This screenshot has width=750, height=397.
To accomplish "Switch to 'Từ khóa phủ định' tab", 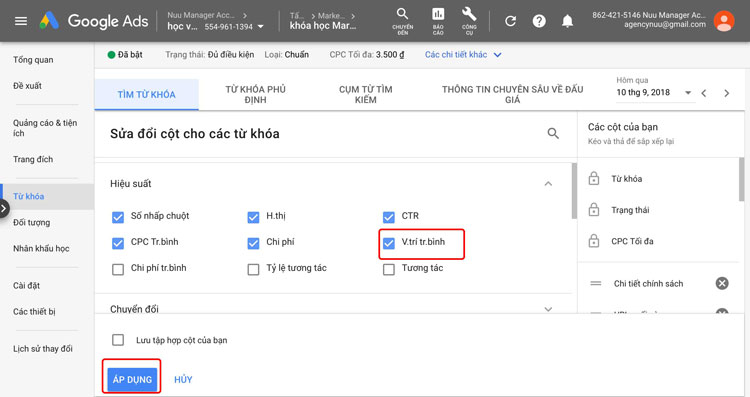I will [x=255, y=94].
